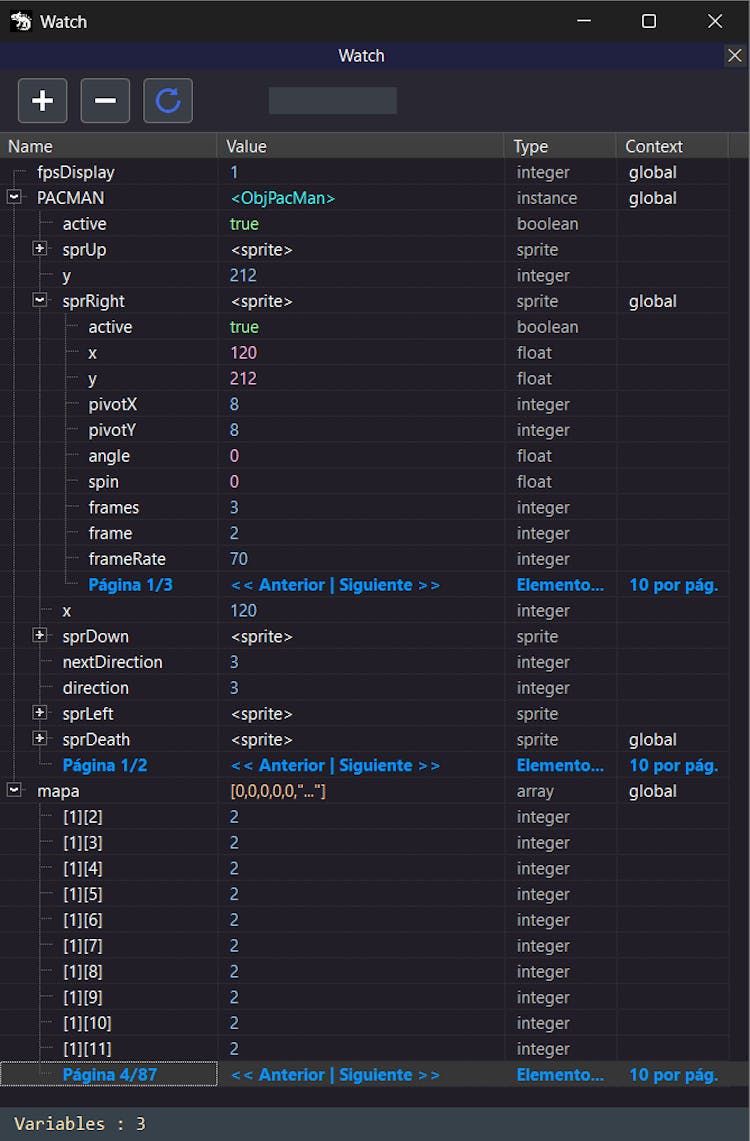Image resolution: width=750 pixels, height=1141 pixels.
Task: Click the search input field in toolbar
Action: pos(332,101)
